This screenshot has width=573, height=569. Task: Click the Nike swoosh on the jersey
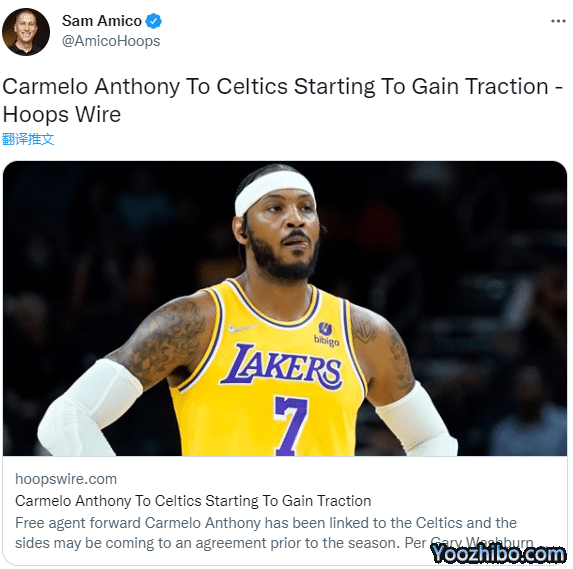tap(242, 327)
